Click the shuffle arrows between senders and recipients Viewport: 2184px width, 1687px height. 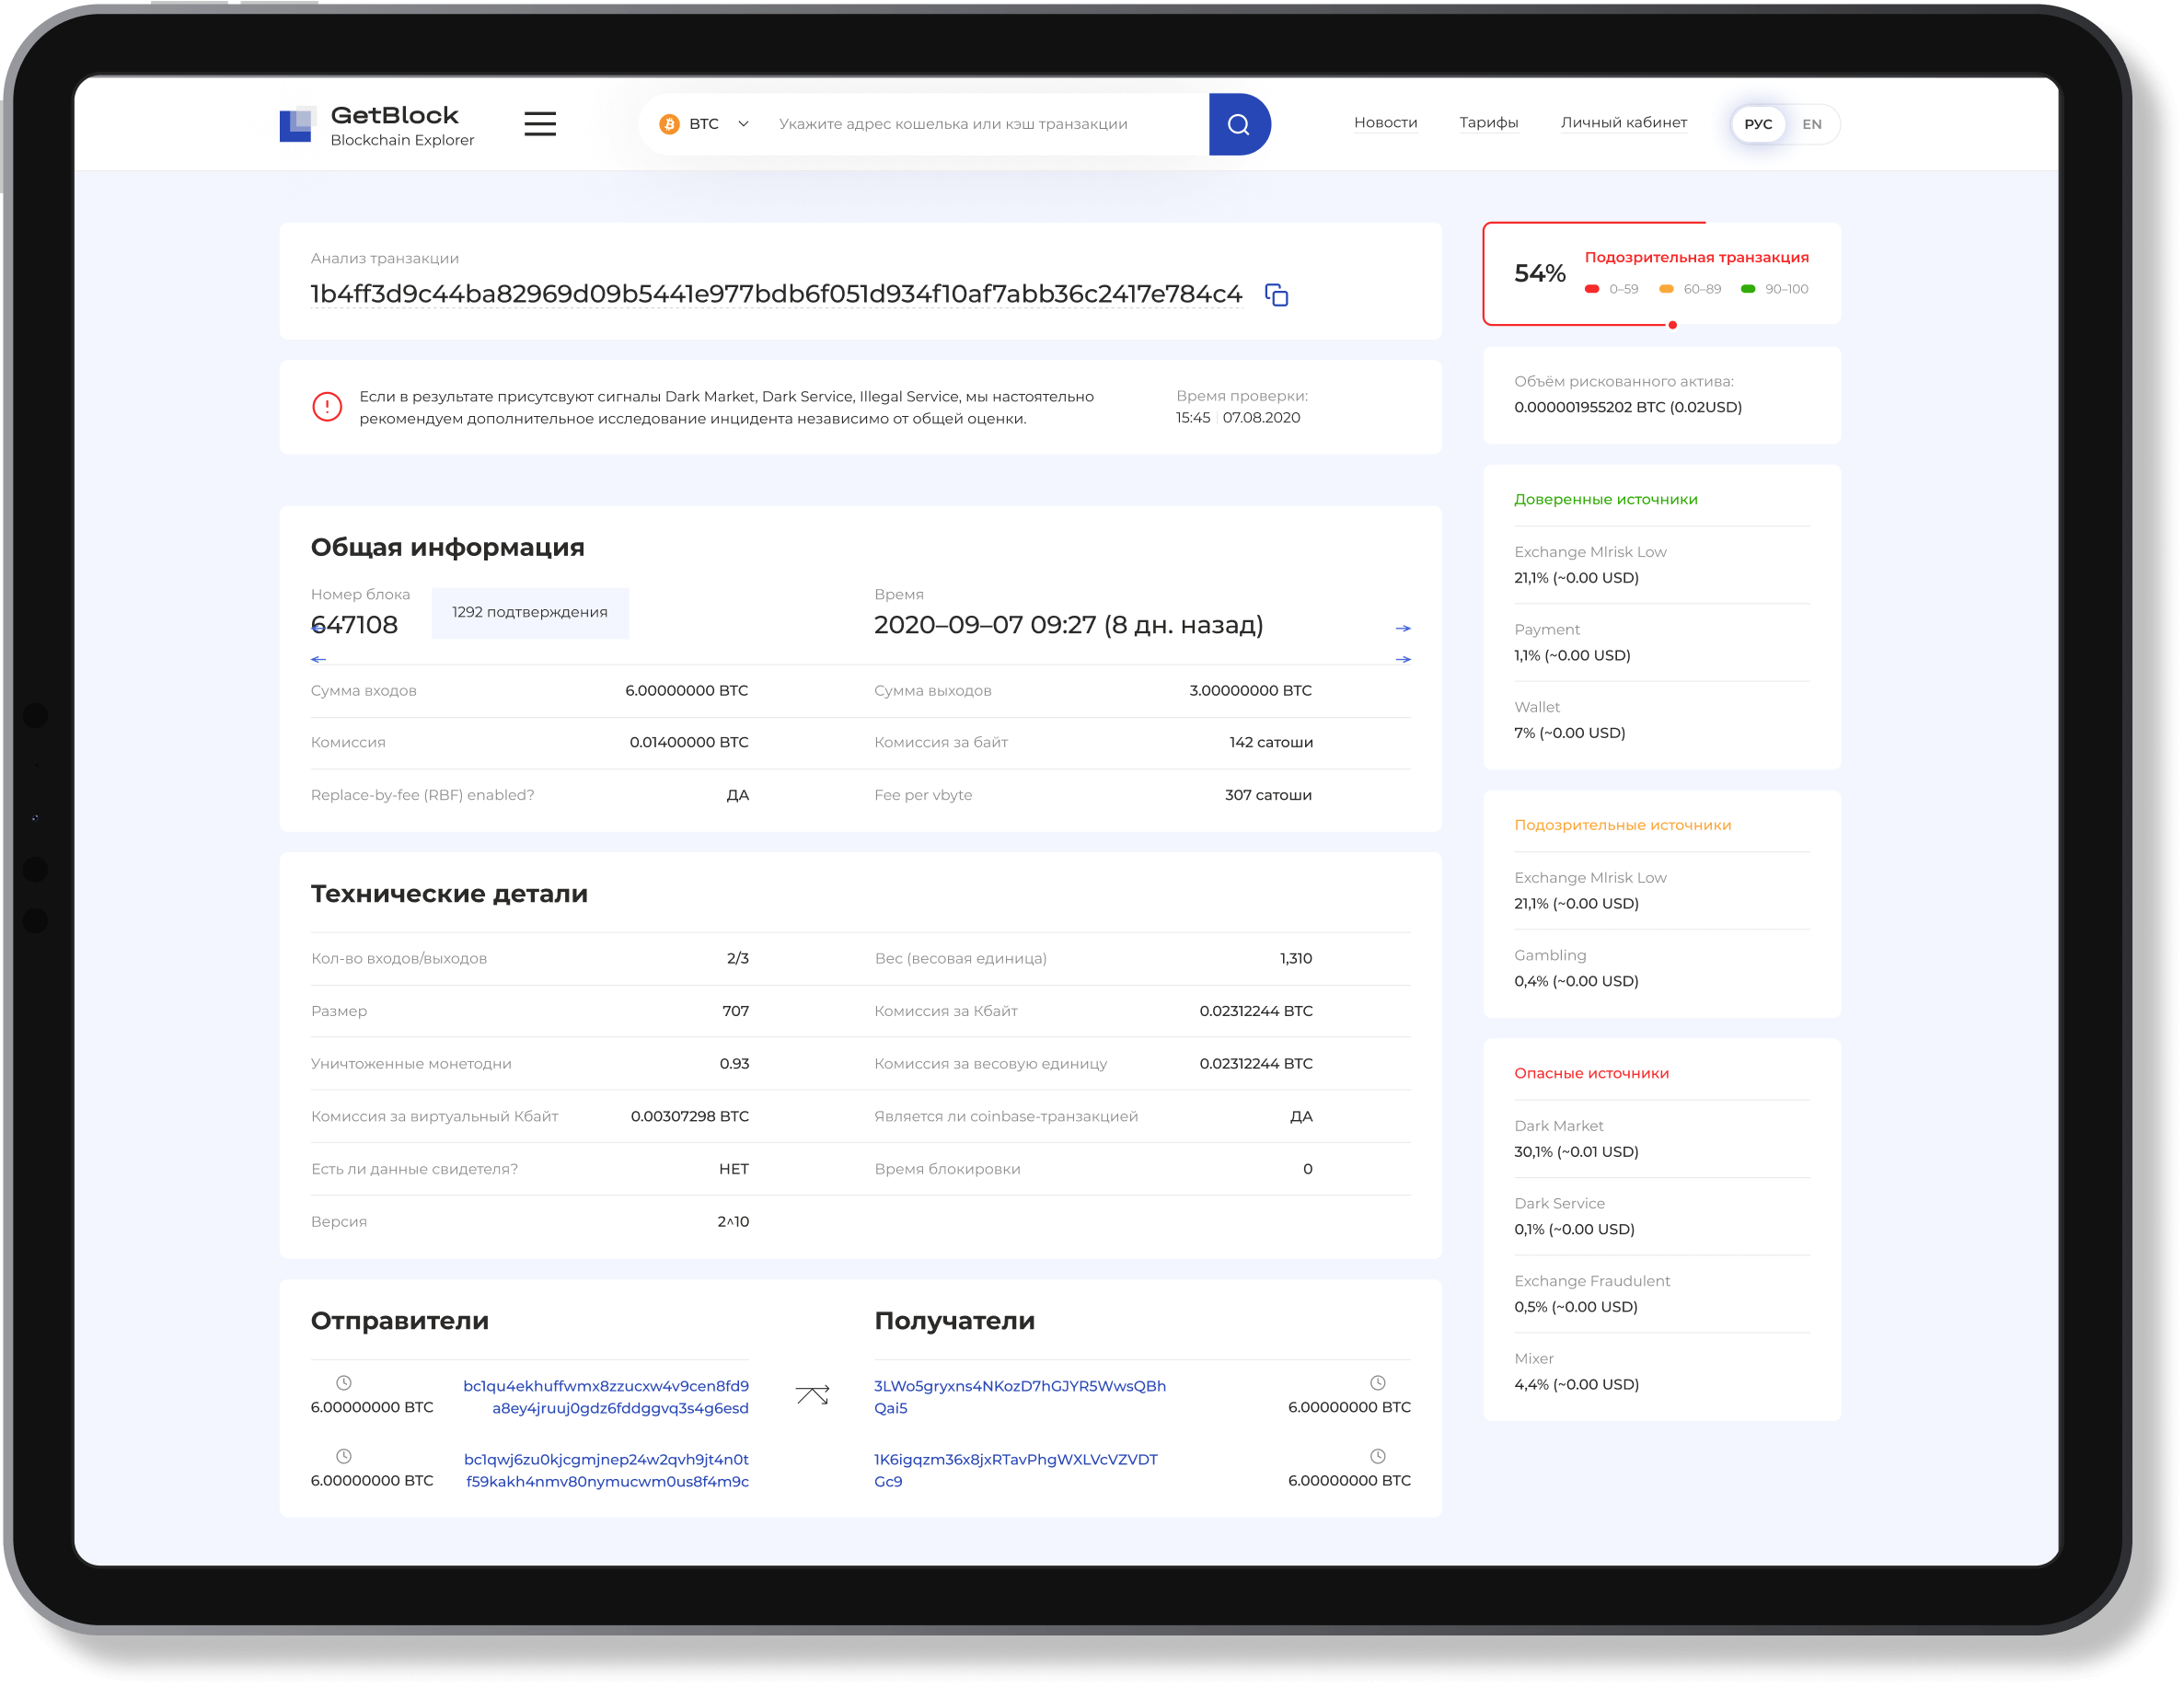coord(812,1395)
